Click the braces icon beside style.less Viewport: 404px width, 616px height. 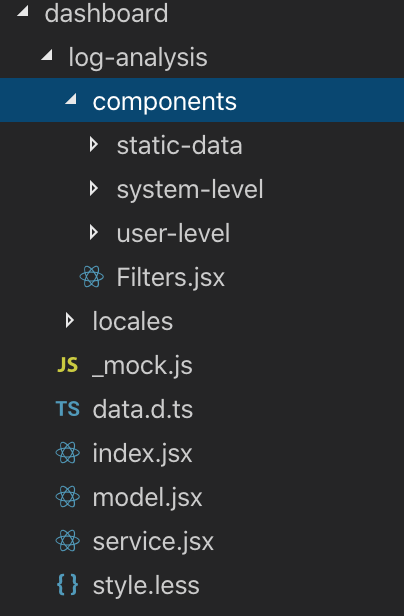coord(68,585)
